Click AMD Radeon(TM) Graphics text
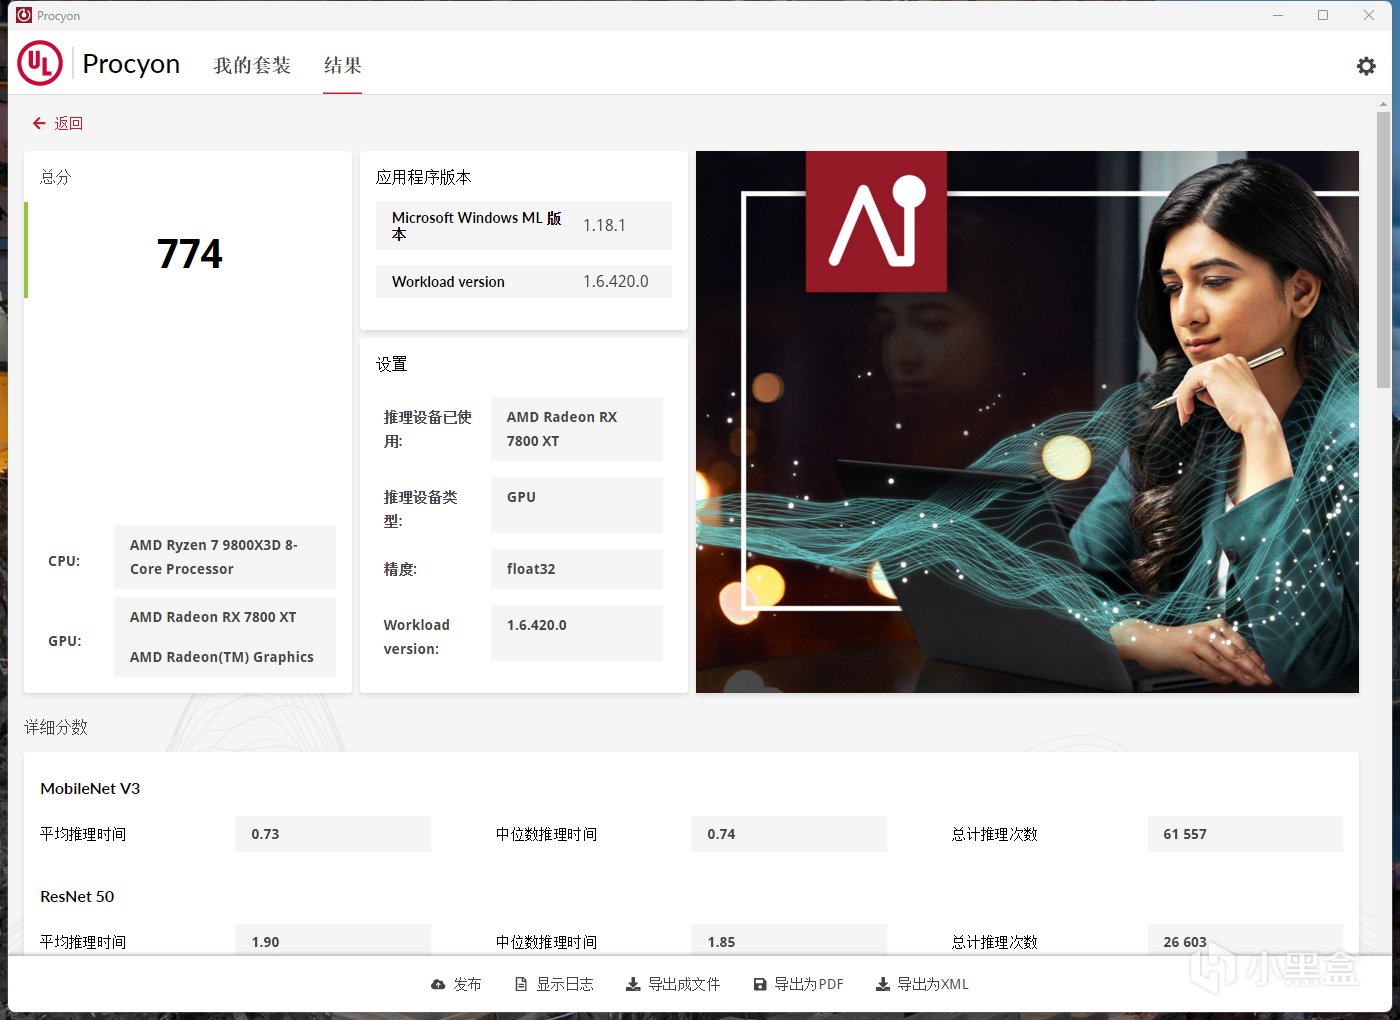The image size is (1400, 1020). 222,657
